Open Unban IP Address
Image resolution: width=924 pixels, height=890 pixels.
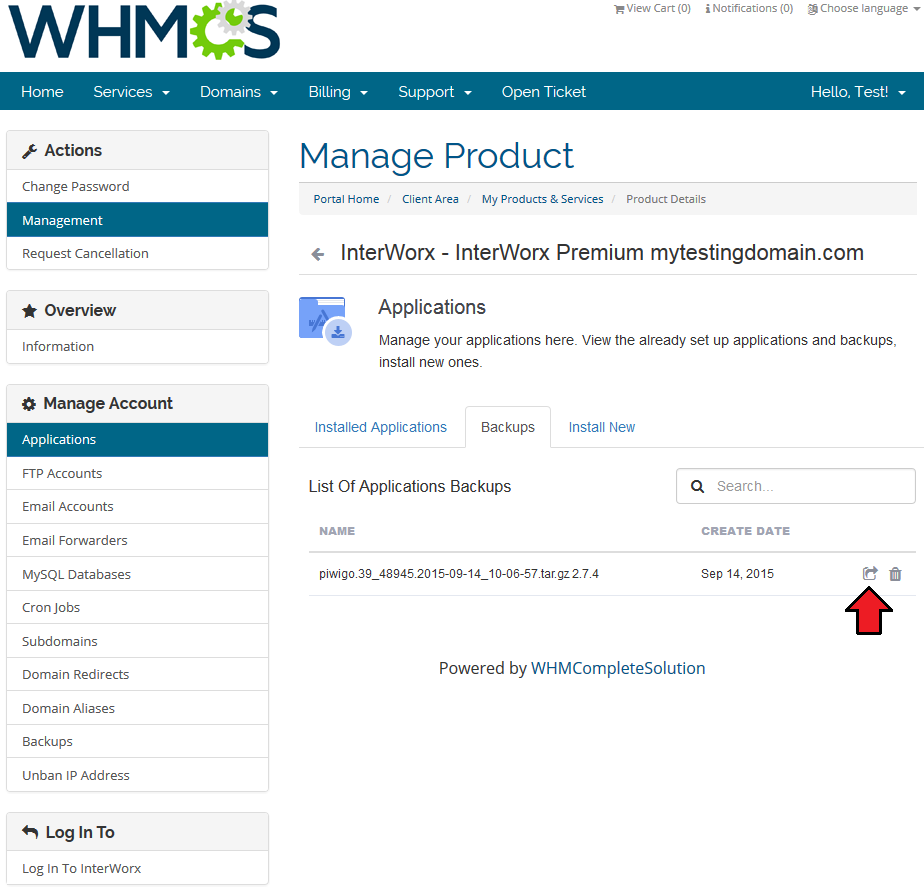coord(137,775)
